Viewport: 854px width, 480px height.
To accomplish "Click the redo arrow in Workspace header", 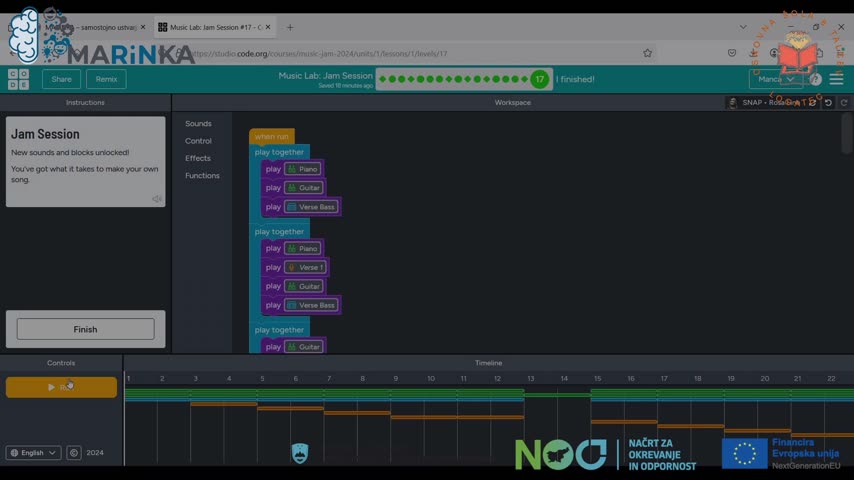I will (x=844, y=103).
